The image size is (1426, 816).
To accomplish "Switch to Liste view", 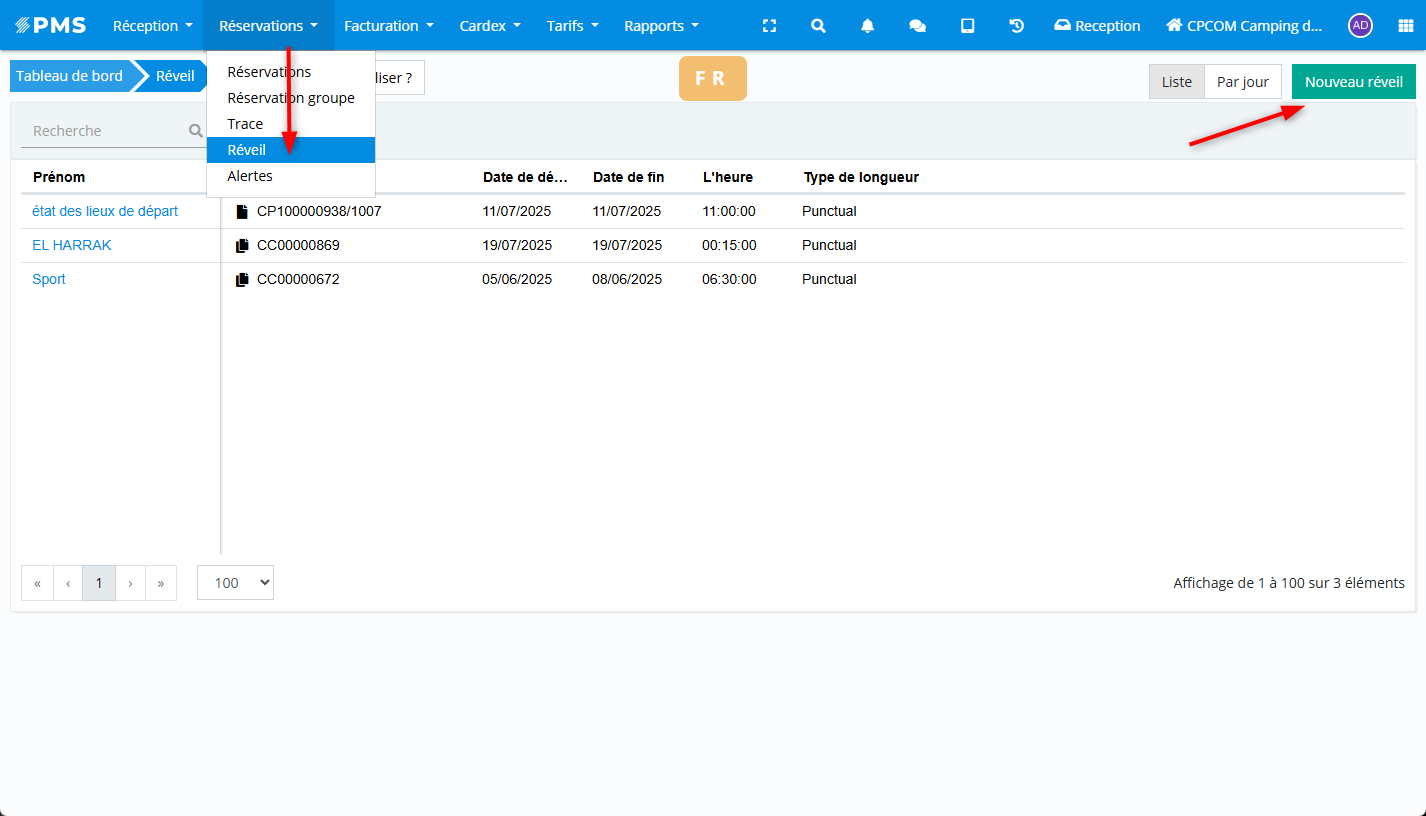I will coord(1176,82).
